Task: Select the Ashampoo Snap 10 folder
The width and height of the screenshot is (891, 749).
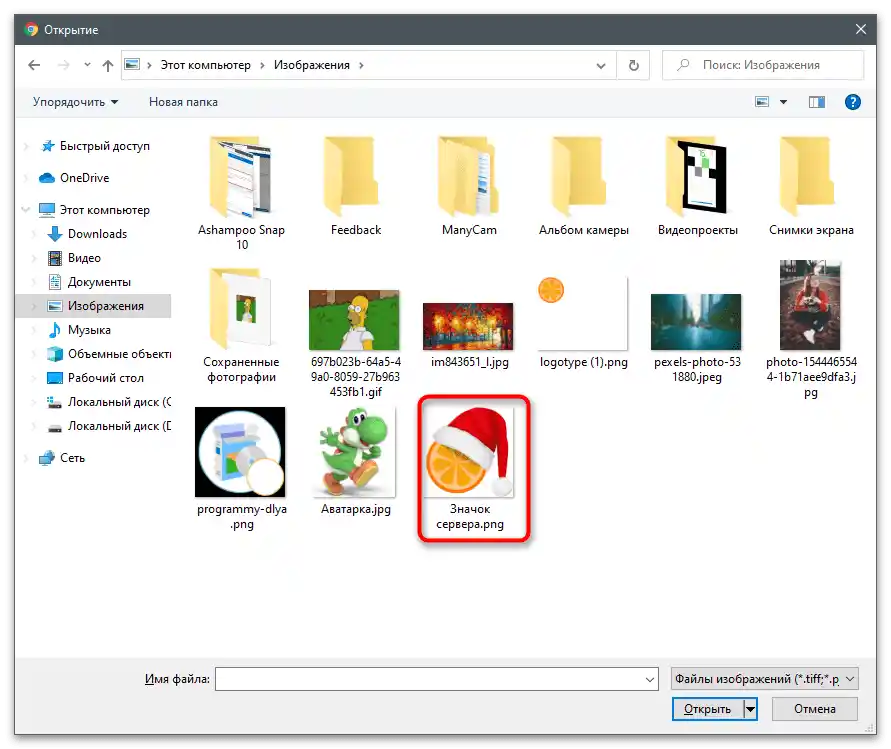Action: (x=242, y=193)
